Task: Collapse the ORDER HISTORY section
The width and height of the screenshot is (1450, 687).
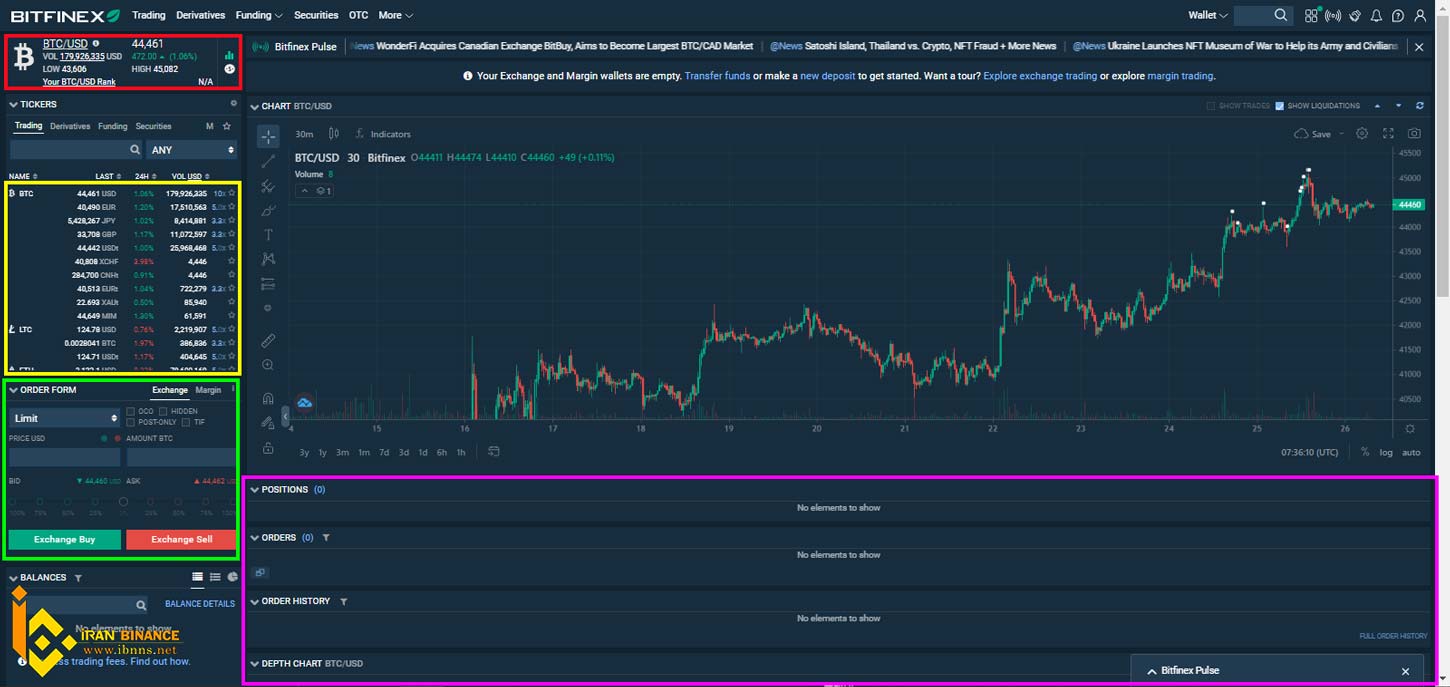Action: pyautogui.click(x=255, y=602)
